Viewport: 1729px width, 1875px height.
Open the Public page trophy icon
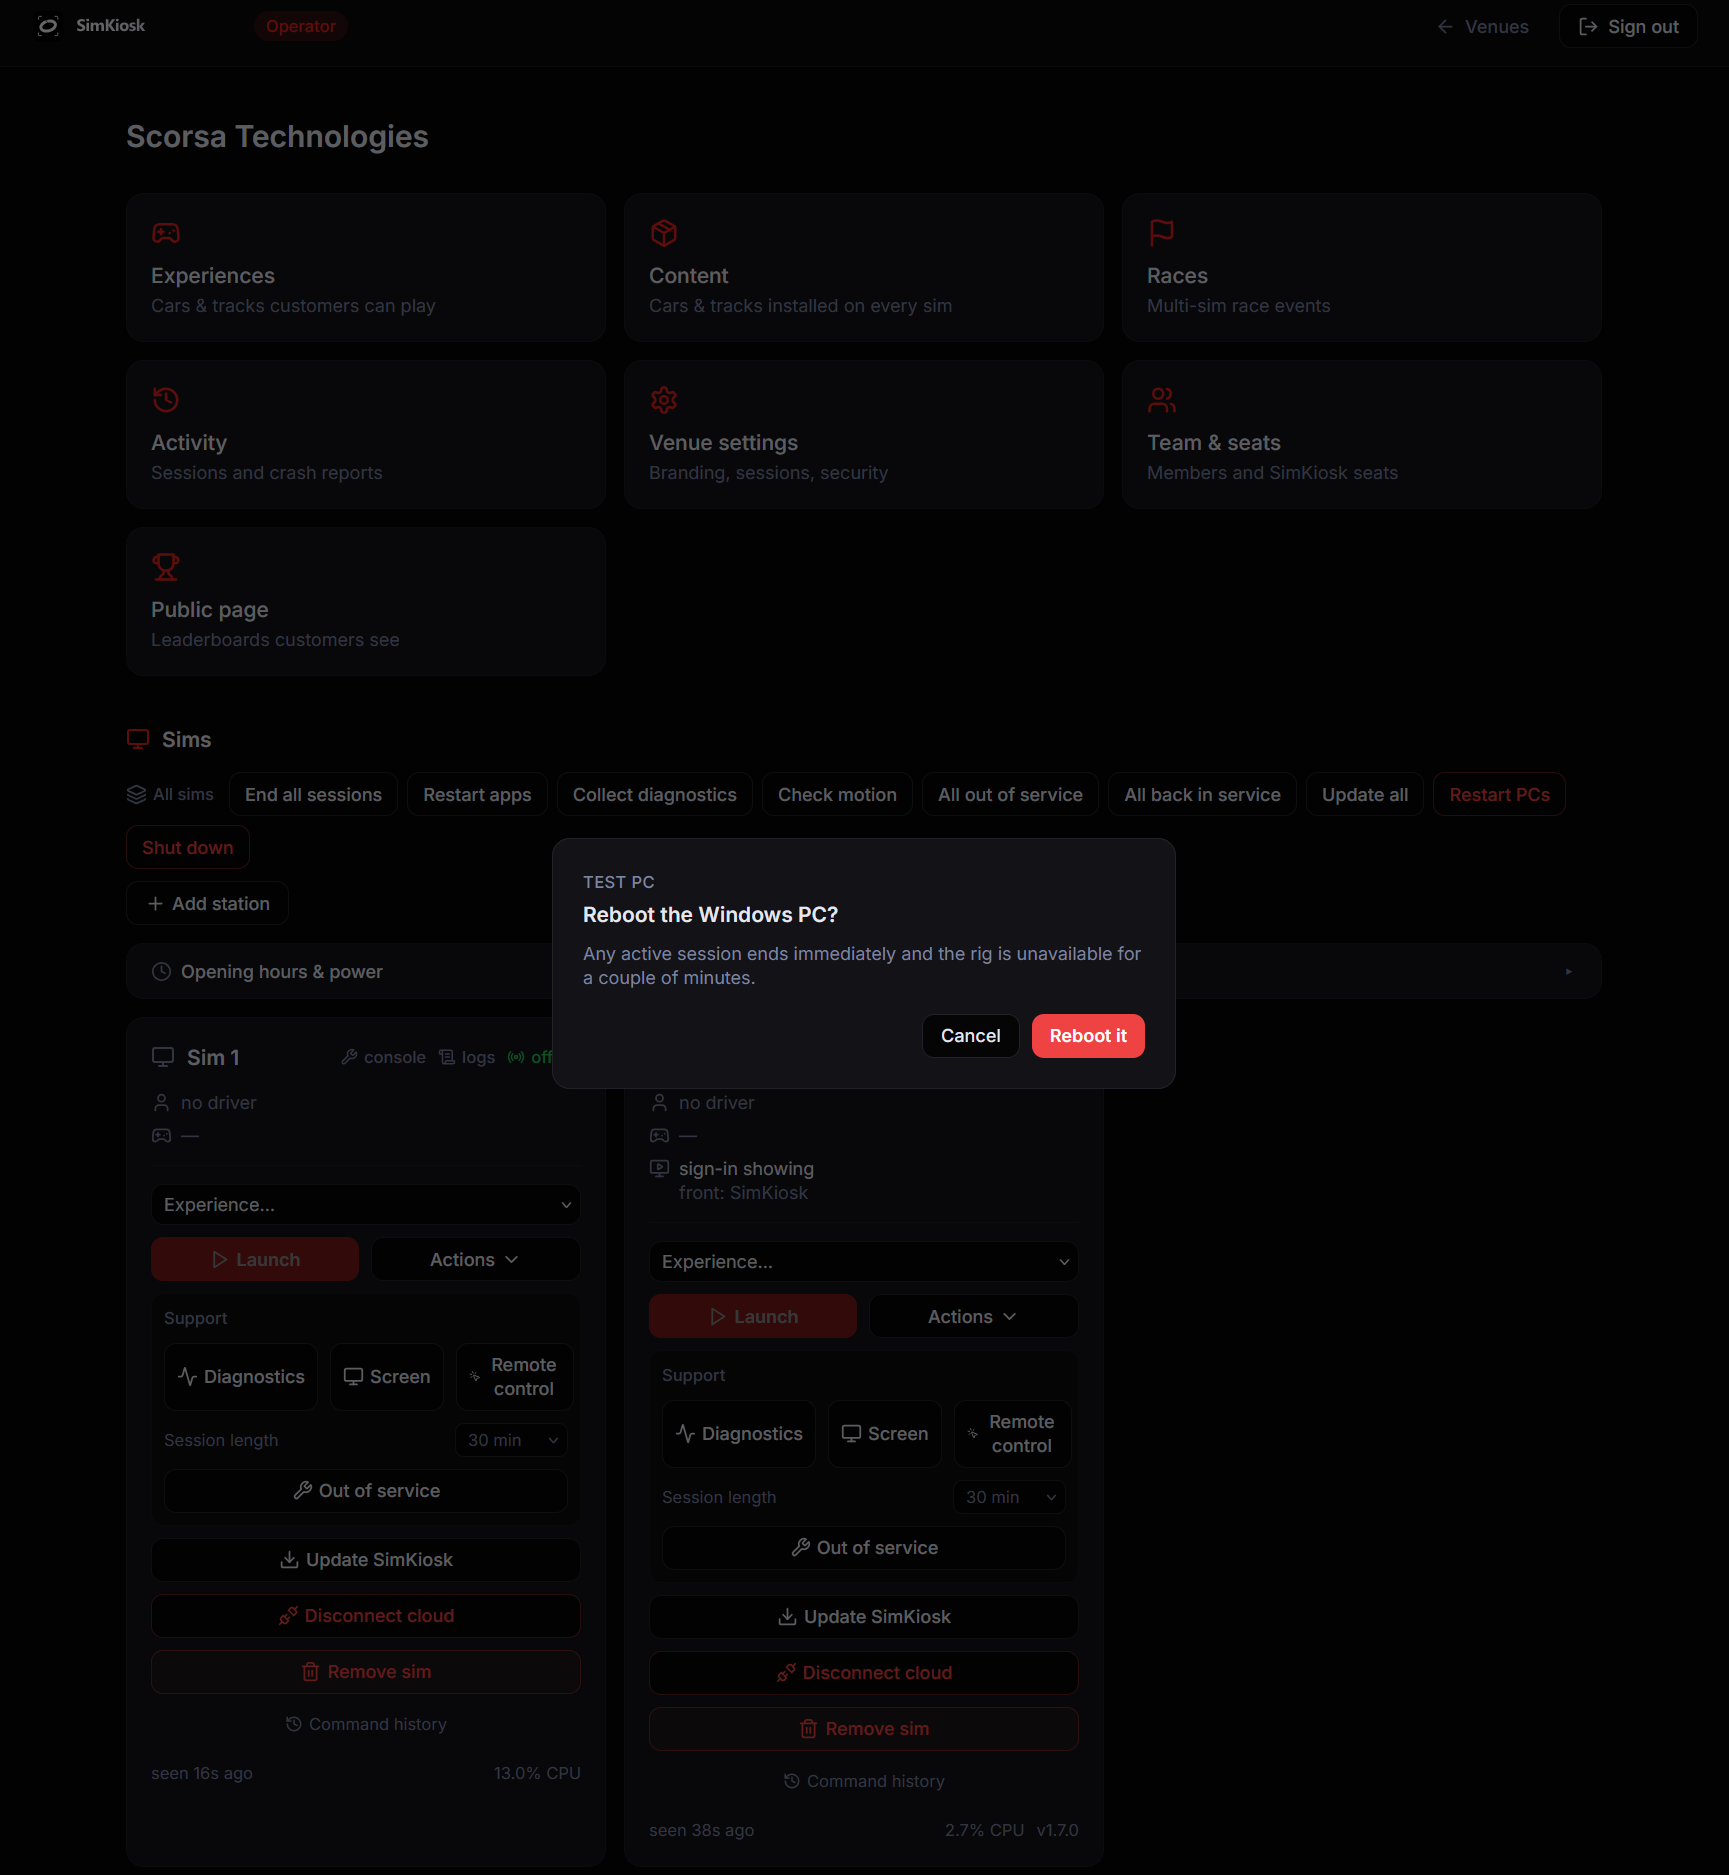[166, 567]
